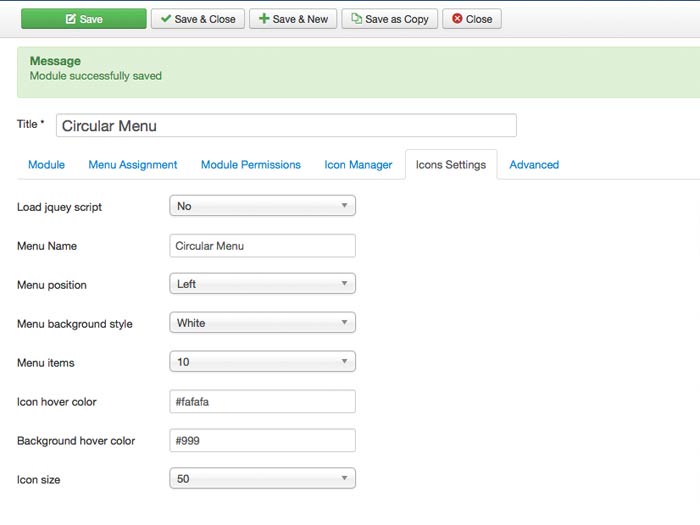Open the Menu Assignment tab
The height and width of the screenshot is (525, 700).
(133, 165)
